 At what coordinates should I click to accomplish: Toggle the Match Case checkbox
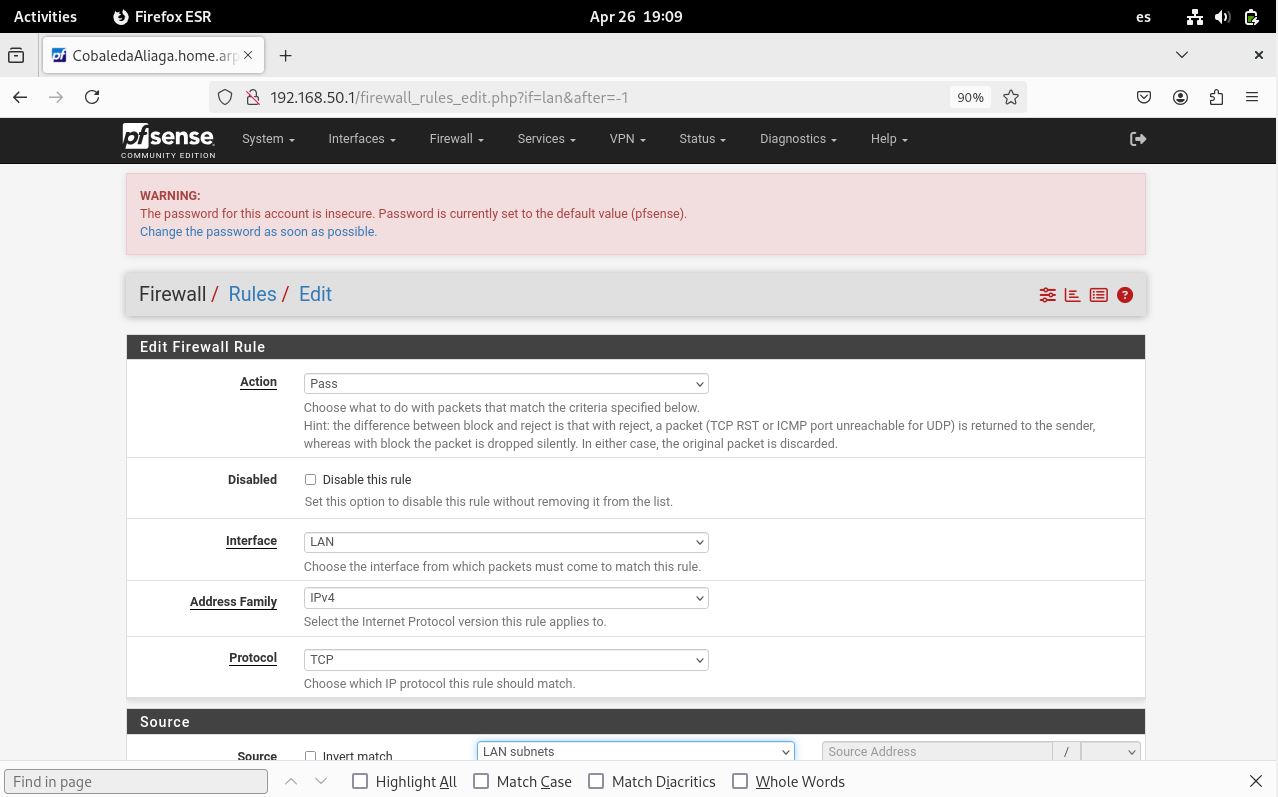click(481, 781)
